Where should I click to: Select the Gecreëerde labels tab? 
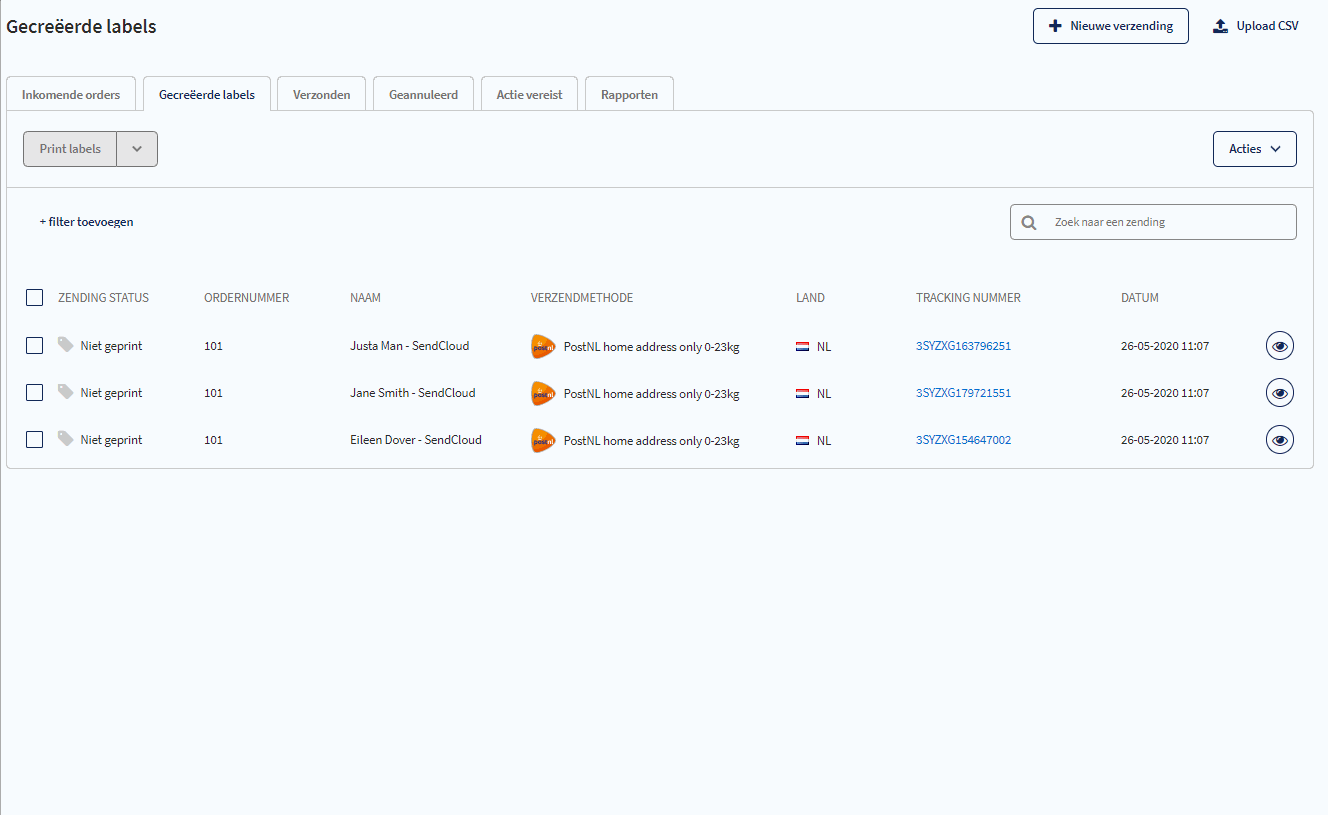pyautogui.click(x=207, y=95)
